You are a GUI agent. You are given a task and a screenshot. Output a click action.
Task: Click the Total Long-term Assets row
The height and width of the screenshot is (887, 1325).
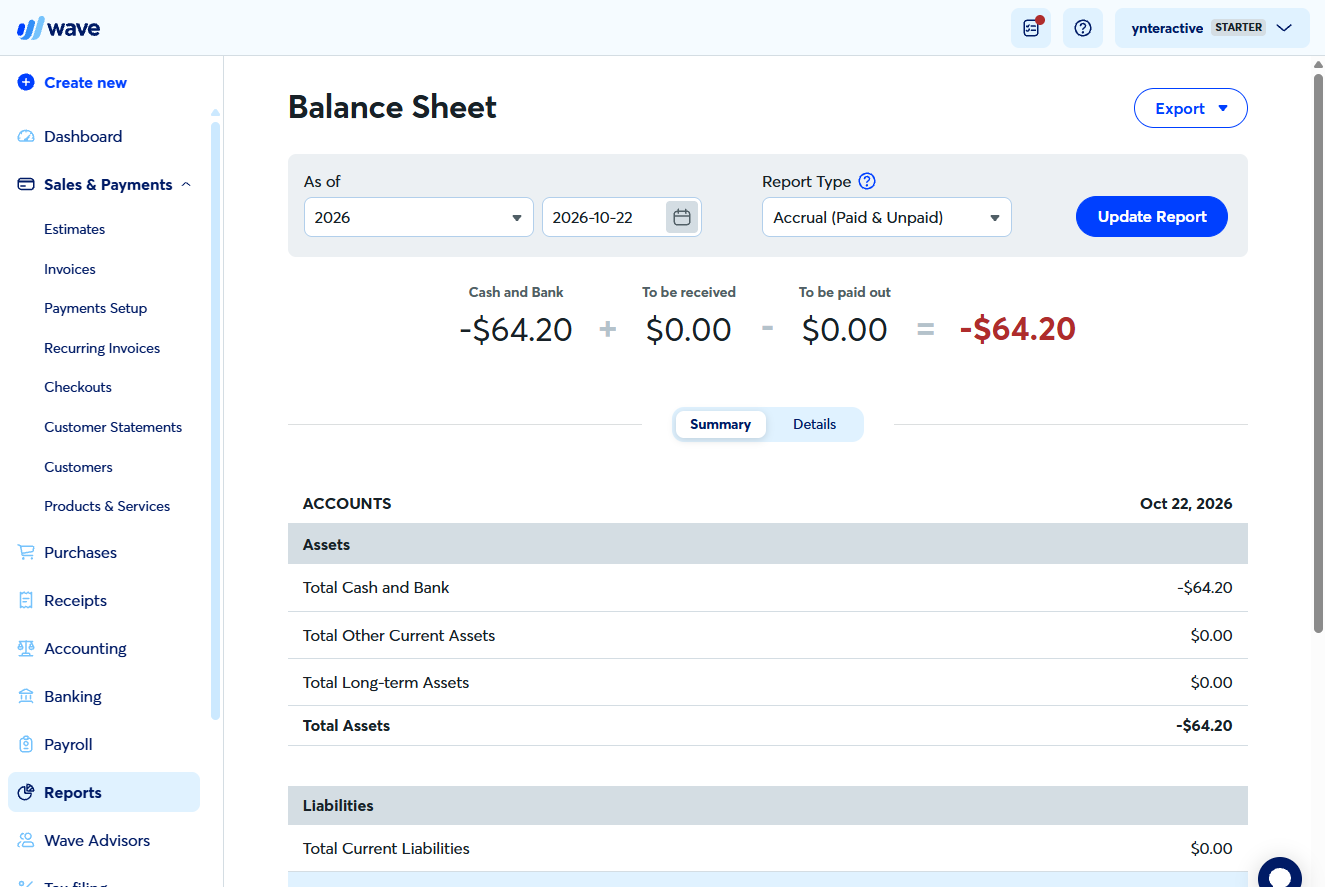tap(768, 683)
